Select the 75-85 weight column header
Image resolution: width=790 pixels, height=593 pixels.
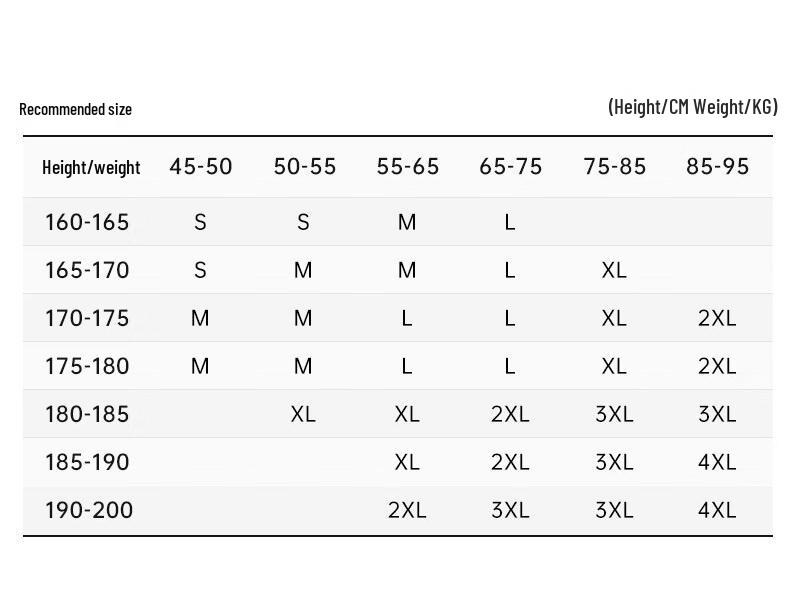point(614,167)
